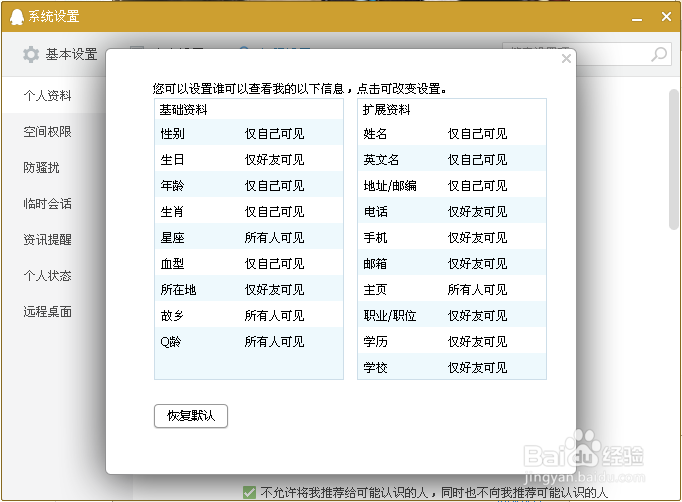Open 基本设置 gear tab
This screenshot has height=502, width=682.
(60, 54)
